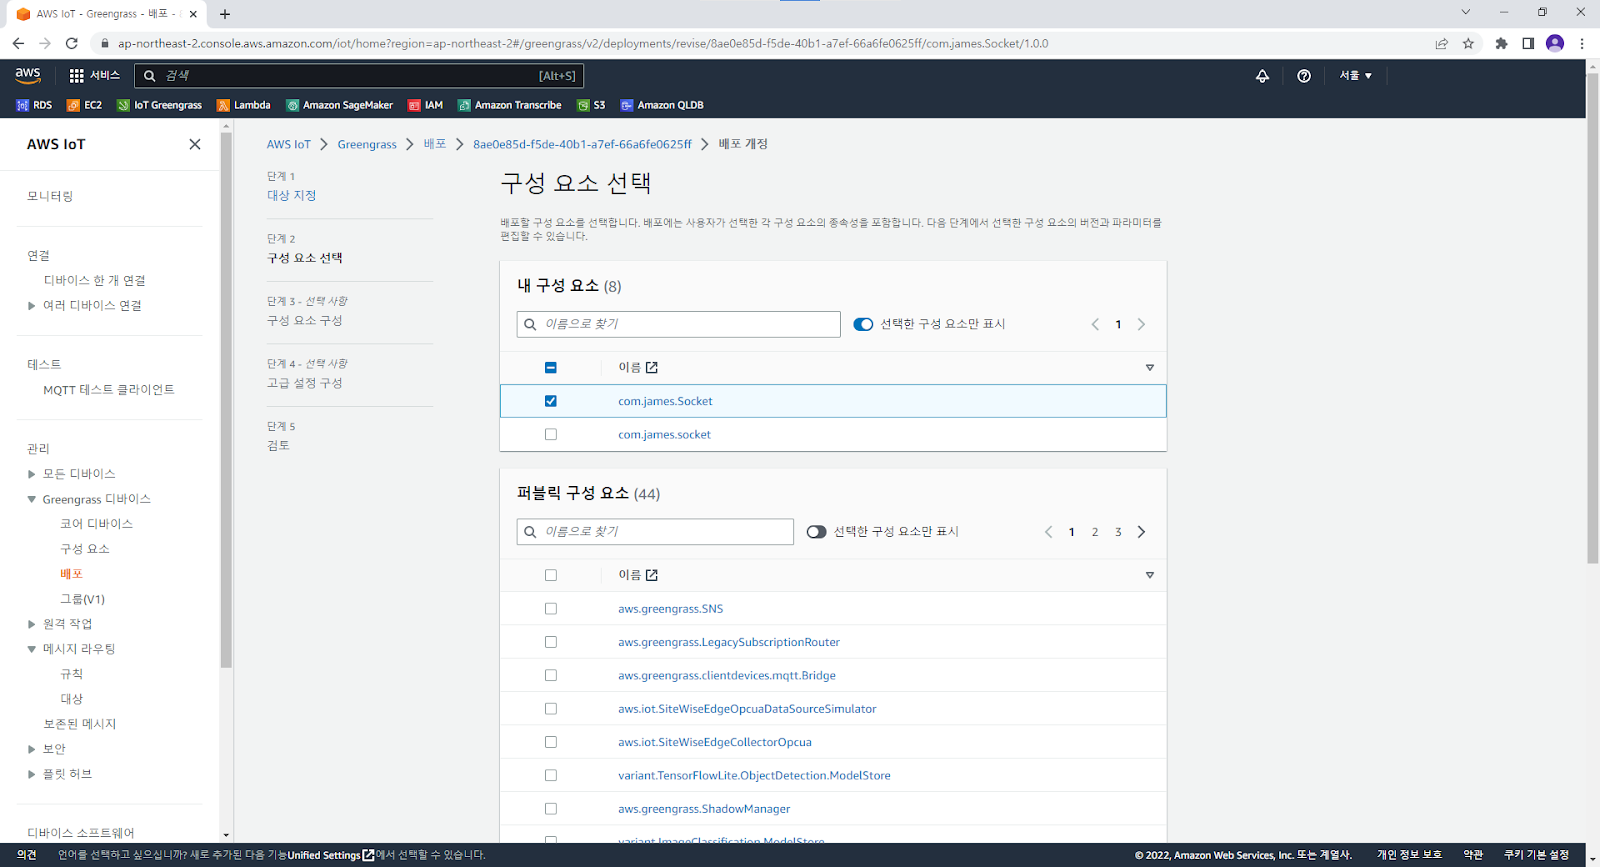Expand 모든 디바이스 tree item
Image resolution: width=1600 pixels, height=867 pixels.
point(32,474)
